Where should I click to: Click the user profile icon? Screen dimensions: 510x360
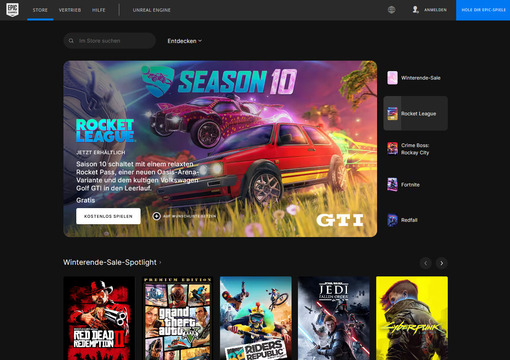pos(415,10)
